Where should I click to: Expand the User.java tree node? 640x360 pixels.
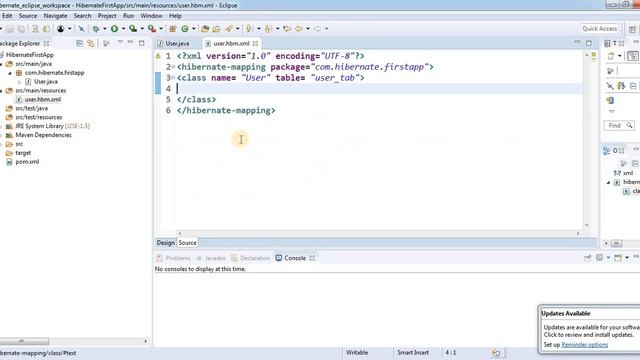tap(19, 82)
